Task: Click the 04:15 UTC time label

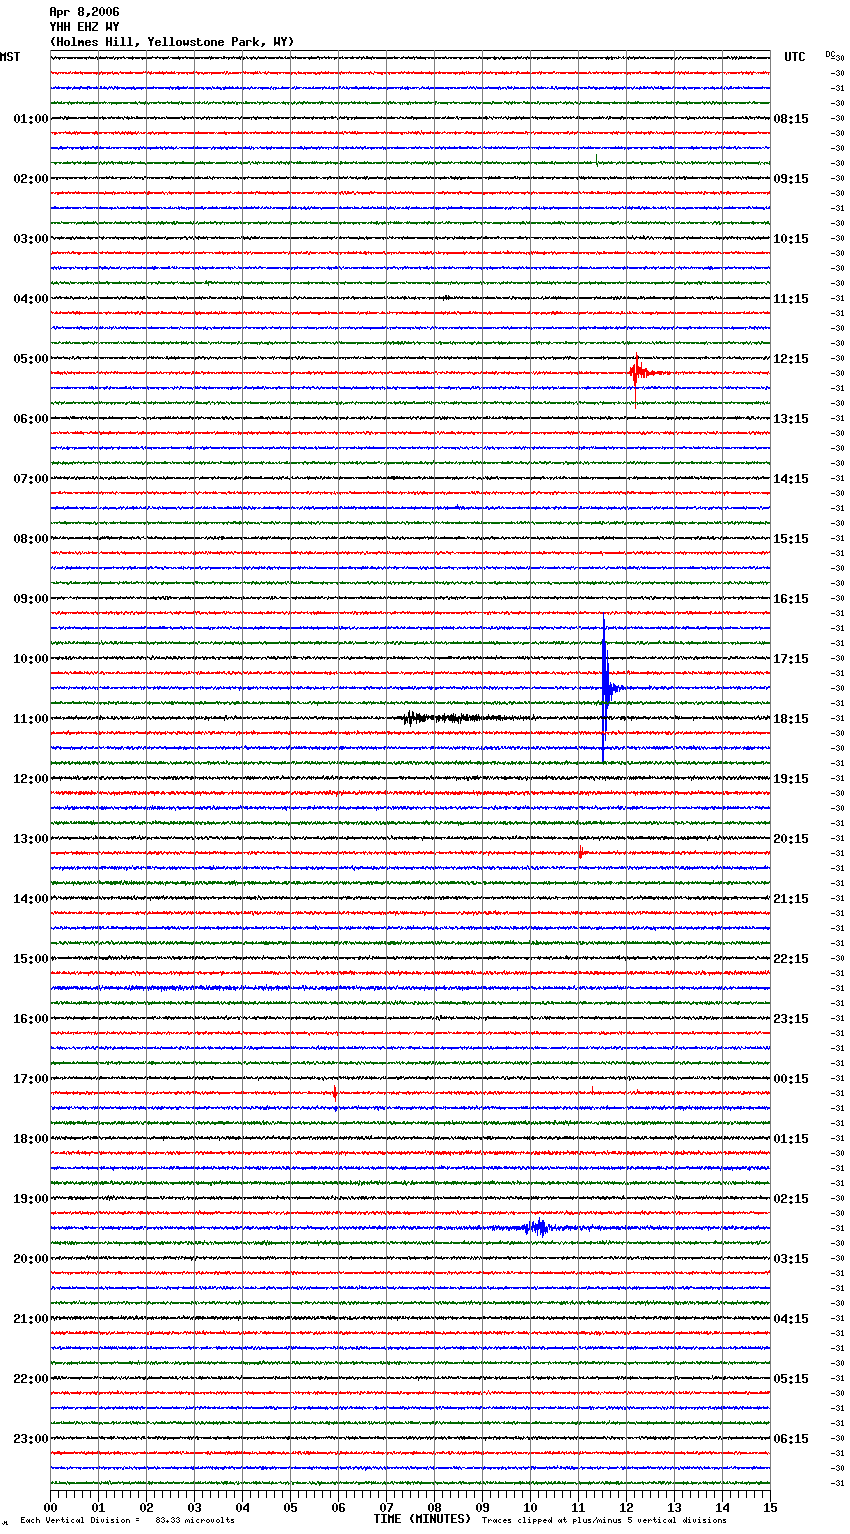Action: (791, 1319)
